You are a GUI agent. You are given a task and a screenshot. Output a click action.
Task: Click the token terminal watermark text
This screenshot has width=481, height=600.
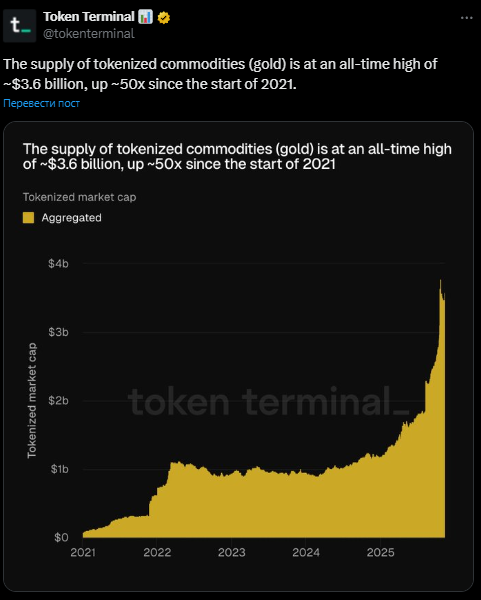click(269, 402)
